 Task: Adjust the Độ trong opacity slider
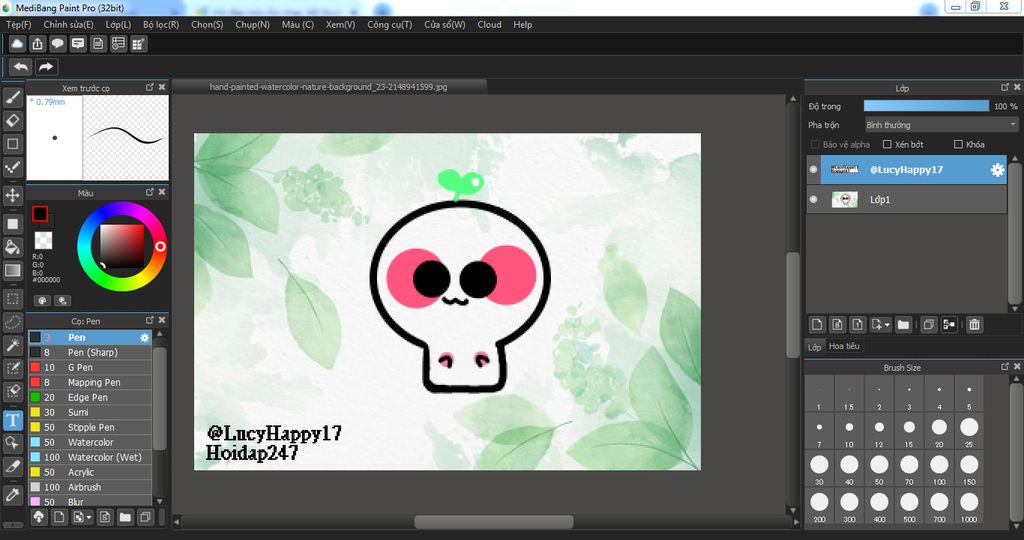click(926, 106)
